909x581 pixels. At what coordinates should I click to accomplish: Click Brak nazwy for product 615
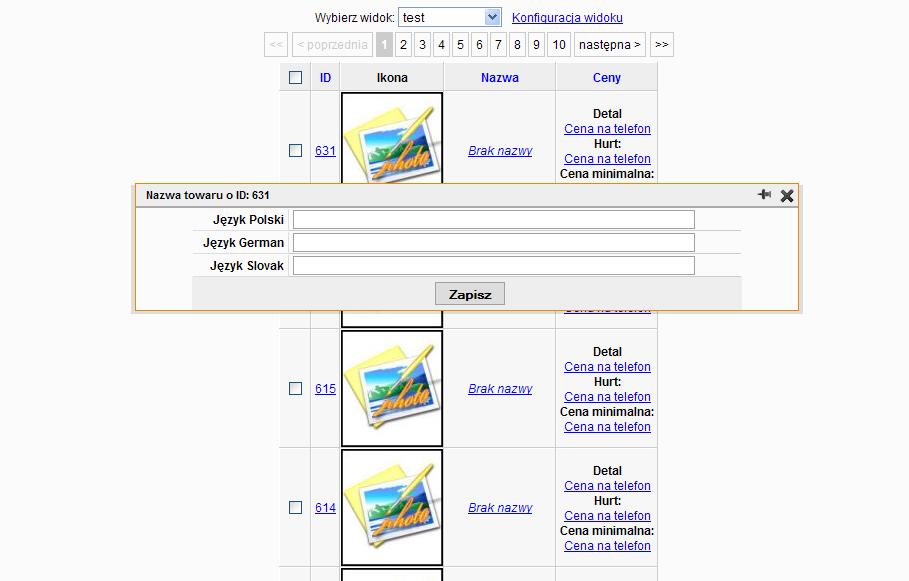pyautogui.click(x=500, y=388)
